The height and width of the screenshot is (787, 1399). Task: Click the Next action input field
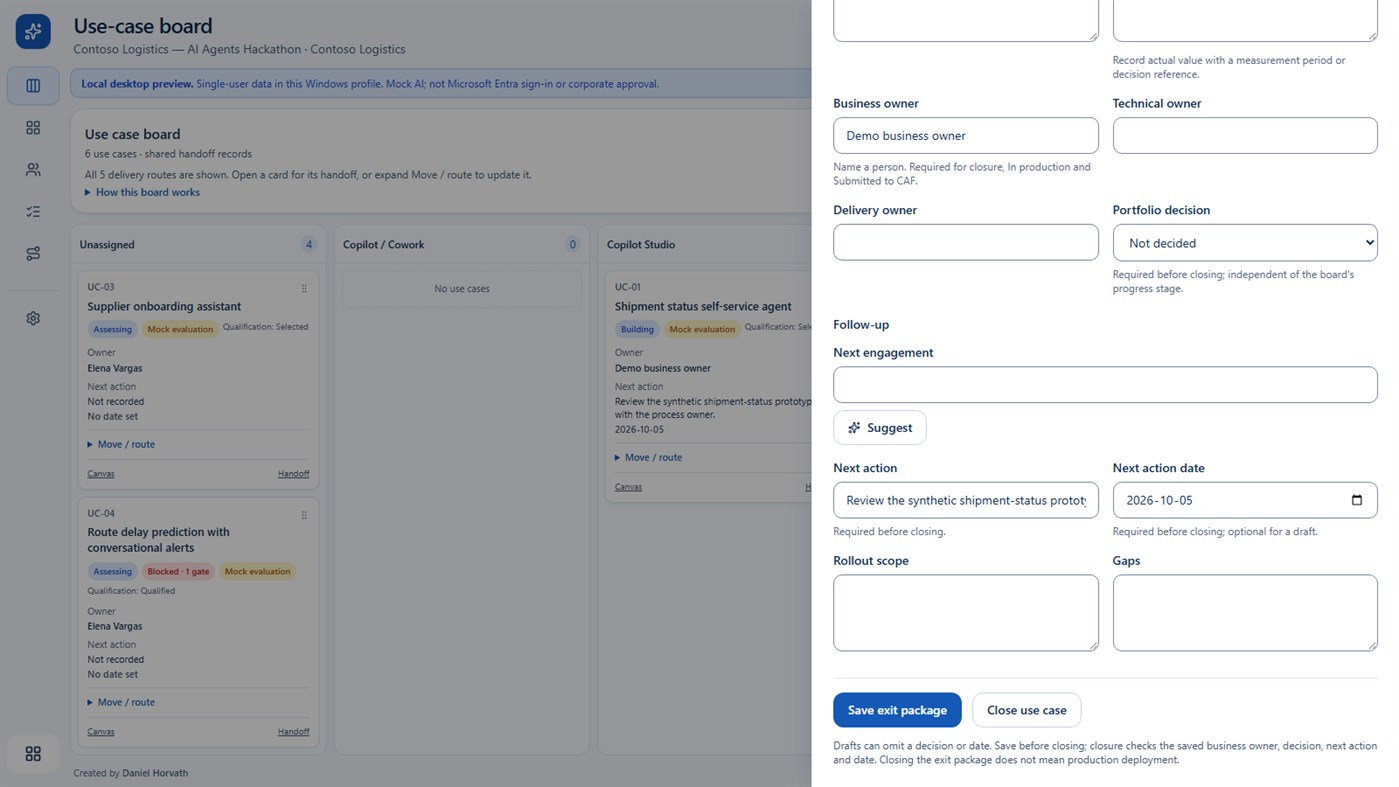(966, 500)
